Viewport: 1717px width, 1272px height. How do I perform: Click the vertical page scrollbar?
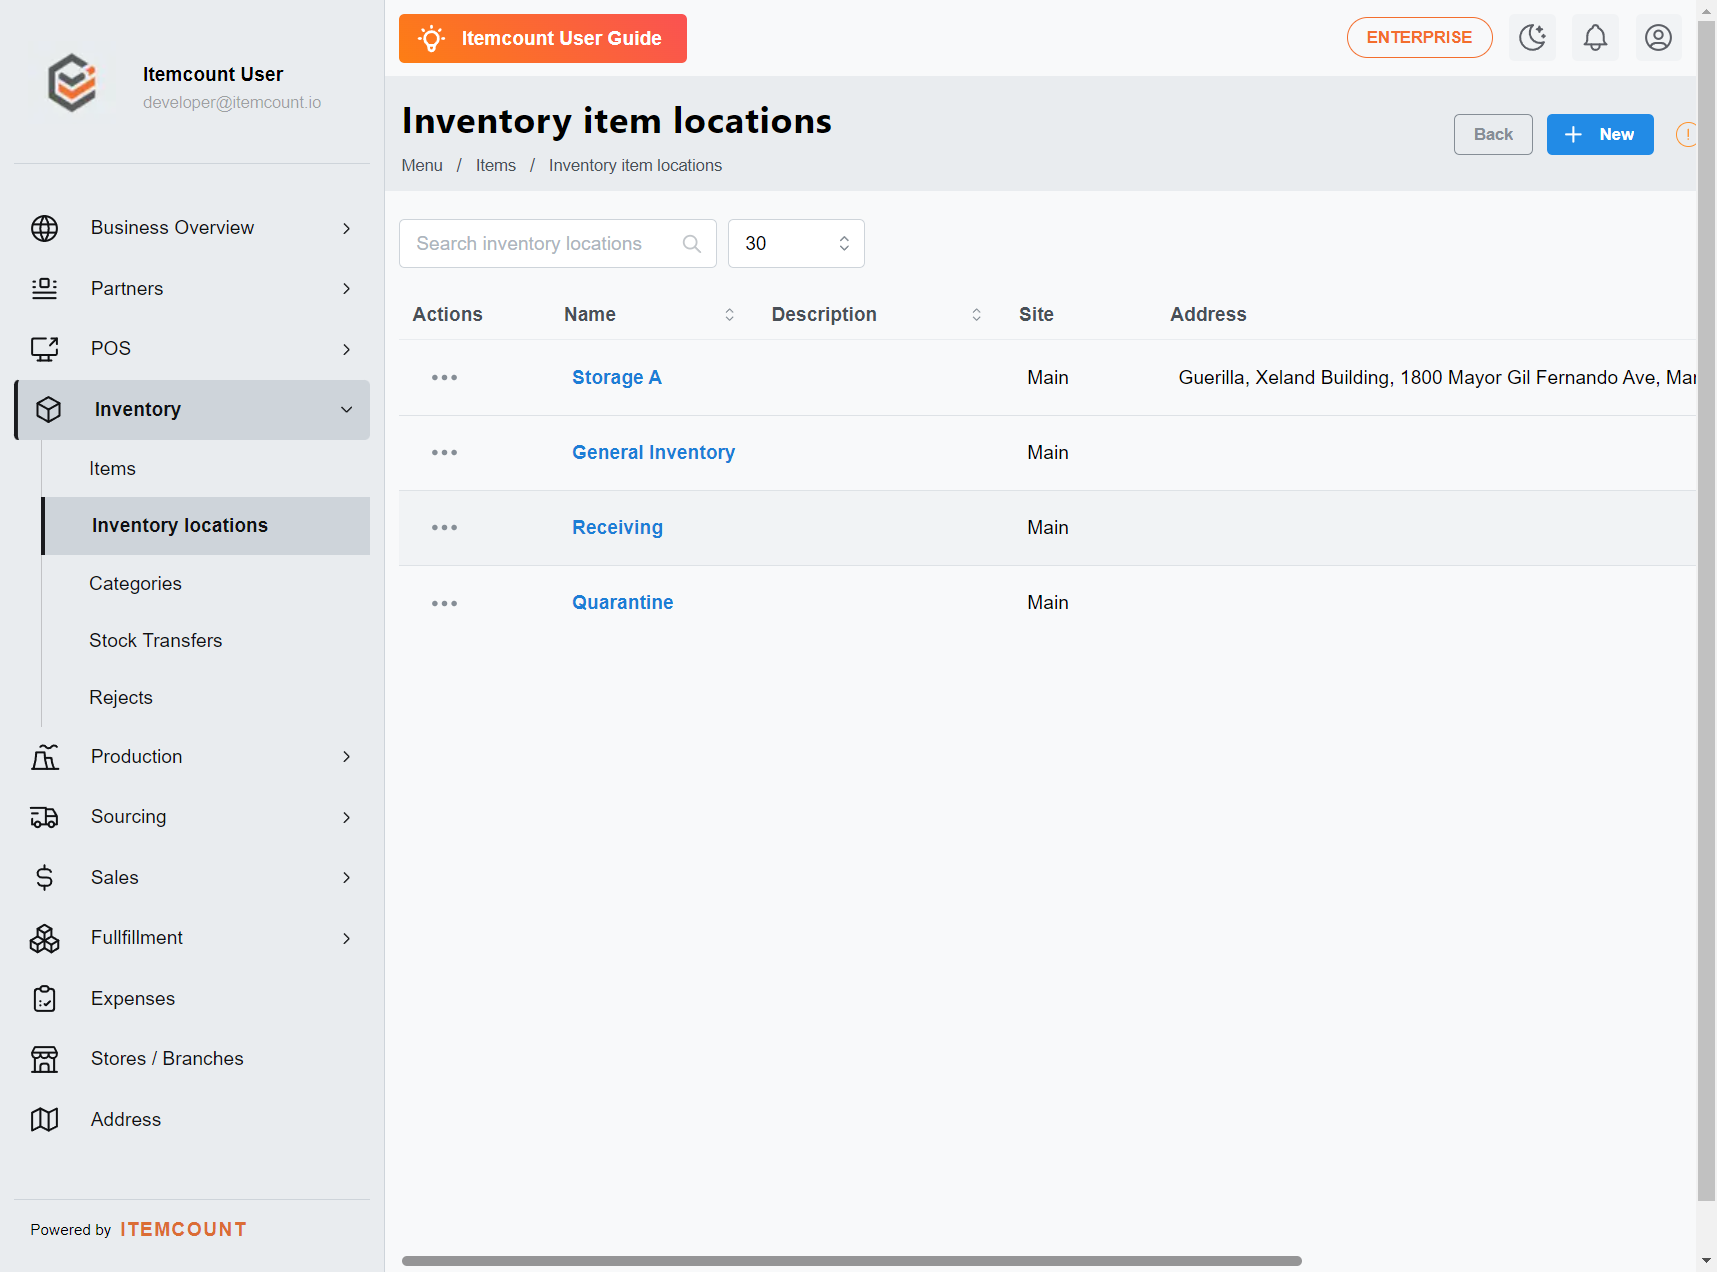click(1706, 610)
